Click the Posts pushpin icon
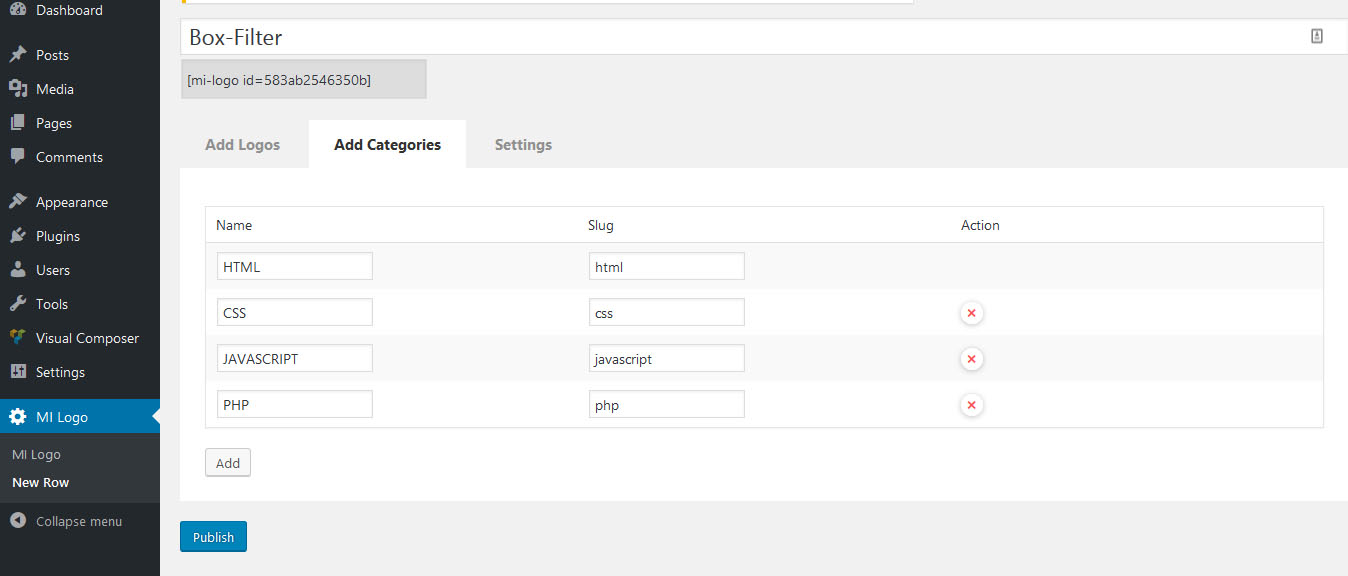This screenshot has height=576, width=1348. 17,55
